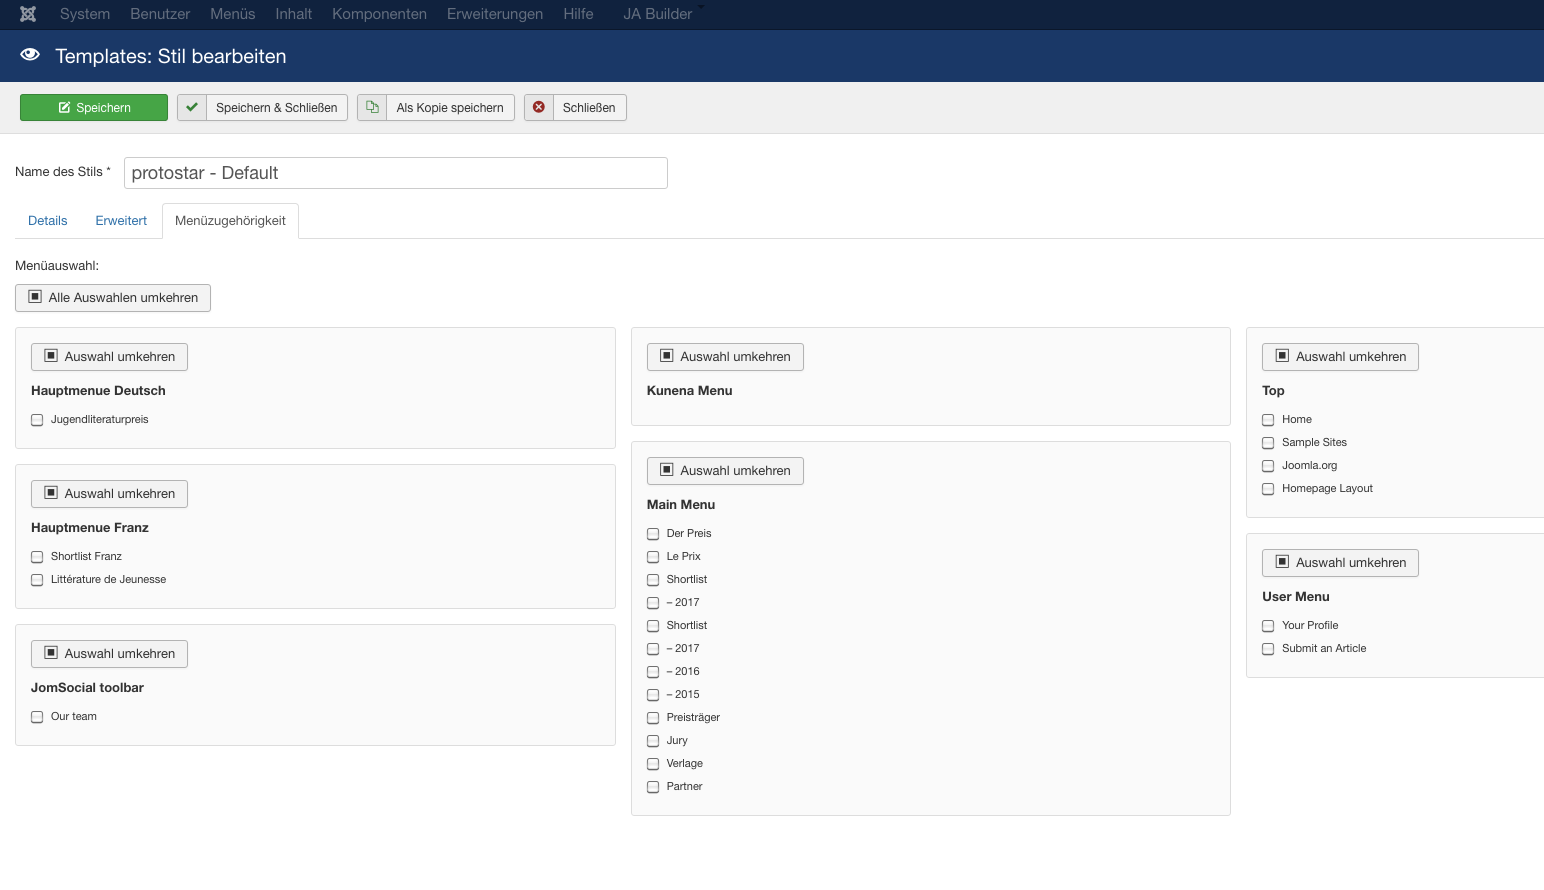Tick the Shortlist Franz checkbox
1544x890 pixels.
37,557
